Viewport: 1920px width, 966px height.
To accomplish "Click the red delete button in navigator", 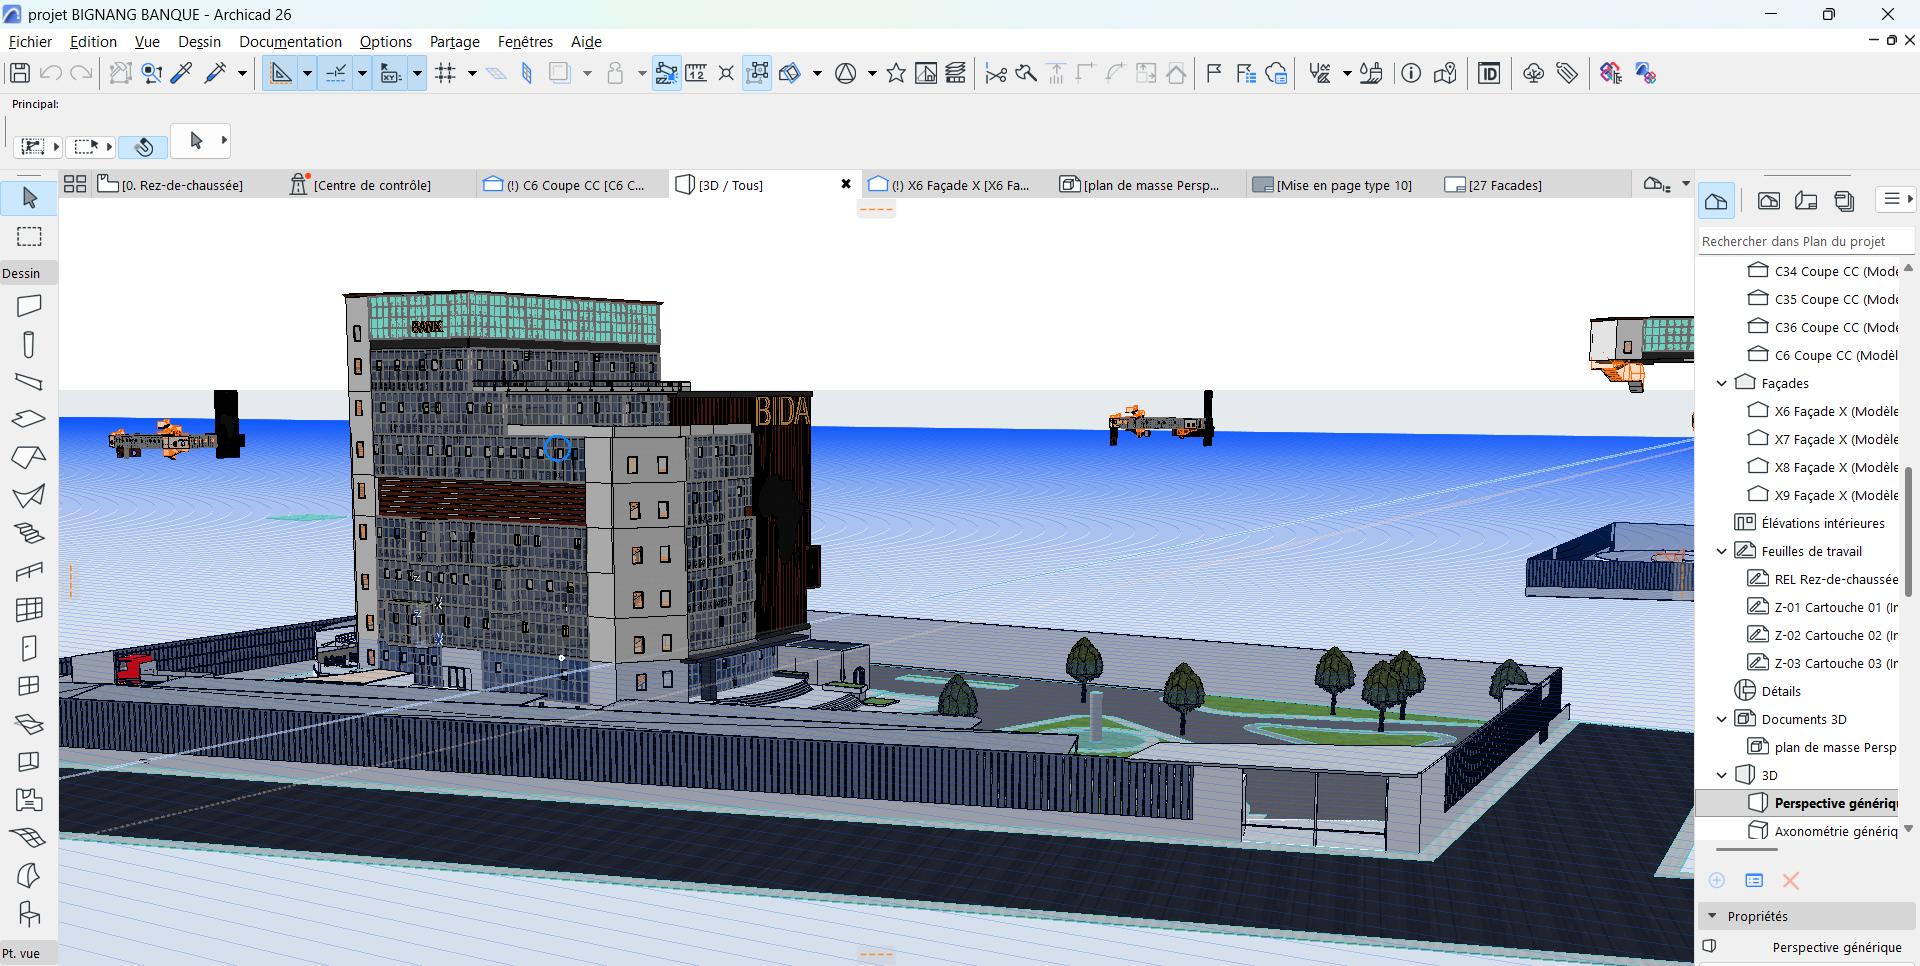I will point(1790,880).
